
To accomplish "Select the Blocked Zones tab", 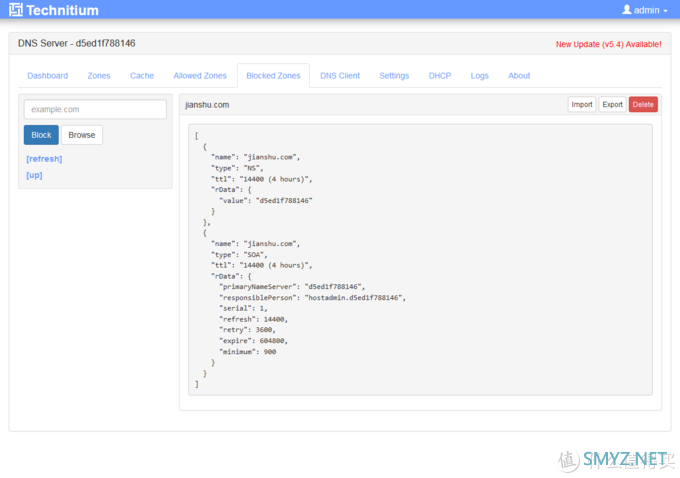I will point(273,76).
